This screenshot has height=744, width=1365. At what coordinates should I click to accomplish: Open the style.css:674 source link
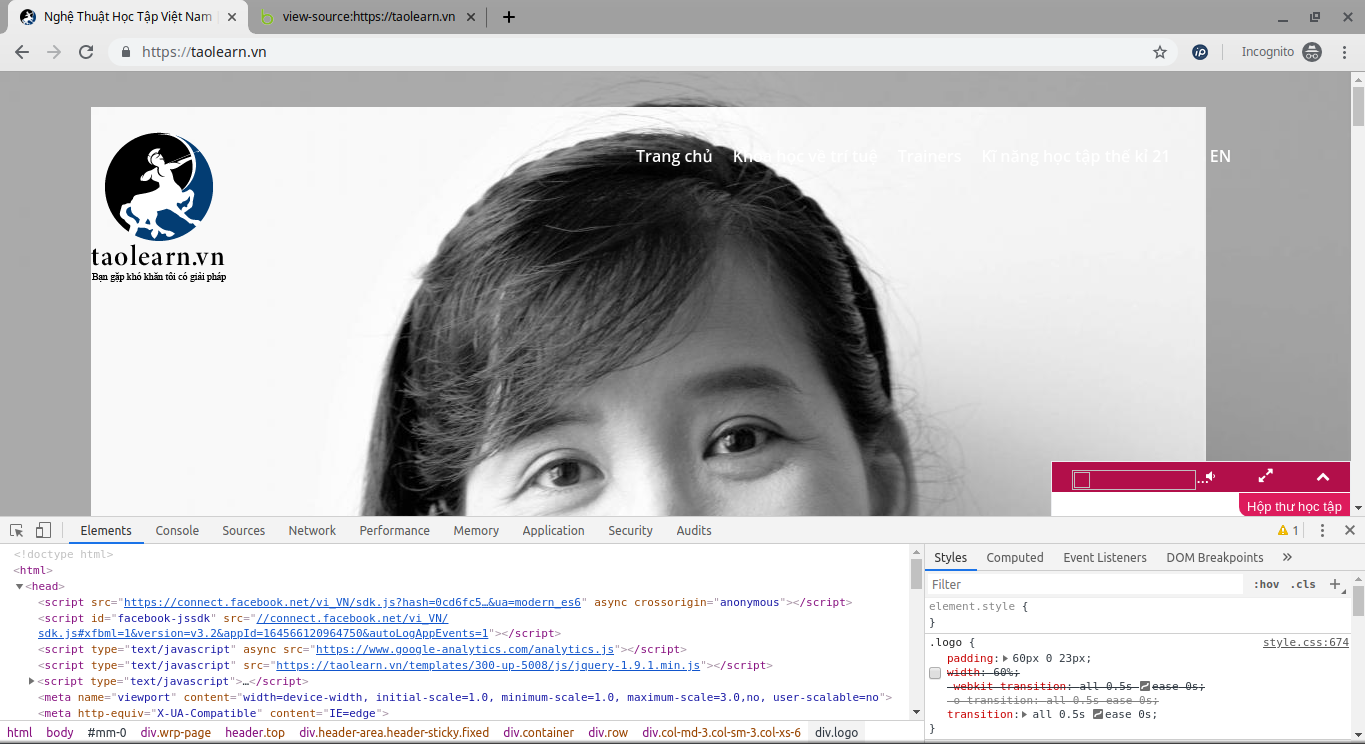tap(1306, 643)
